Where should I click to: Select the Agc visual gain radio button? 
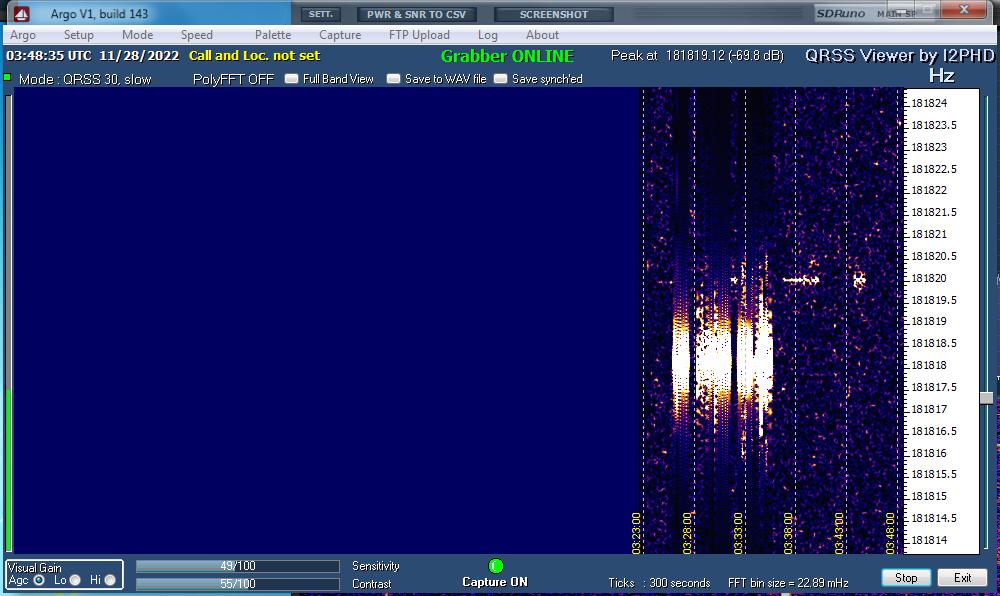coord(39,580)
